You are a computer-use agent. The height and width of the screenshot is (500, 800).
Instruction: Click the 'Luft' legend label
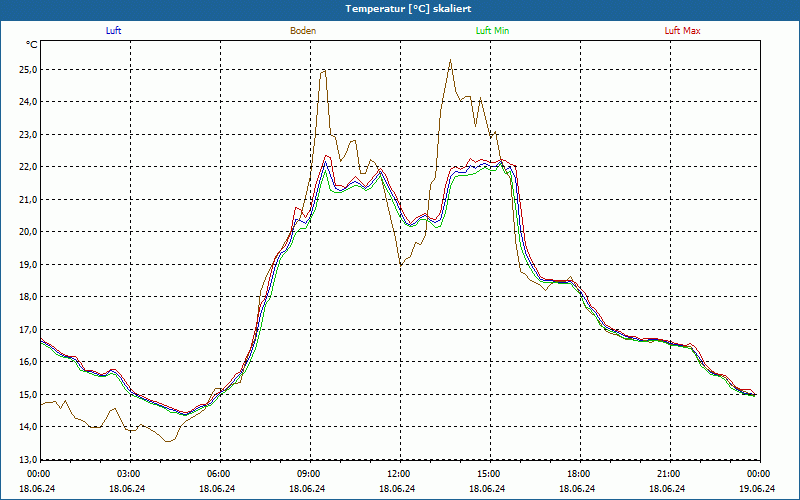coord(113,31)
